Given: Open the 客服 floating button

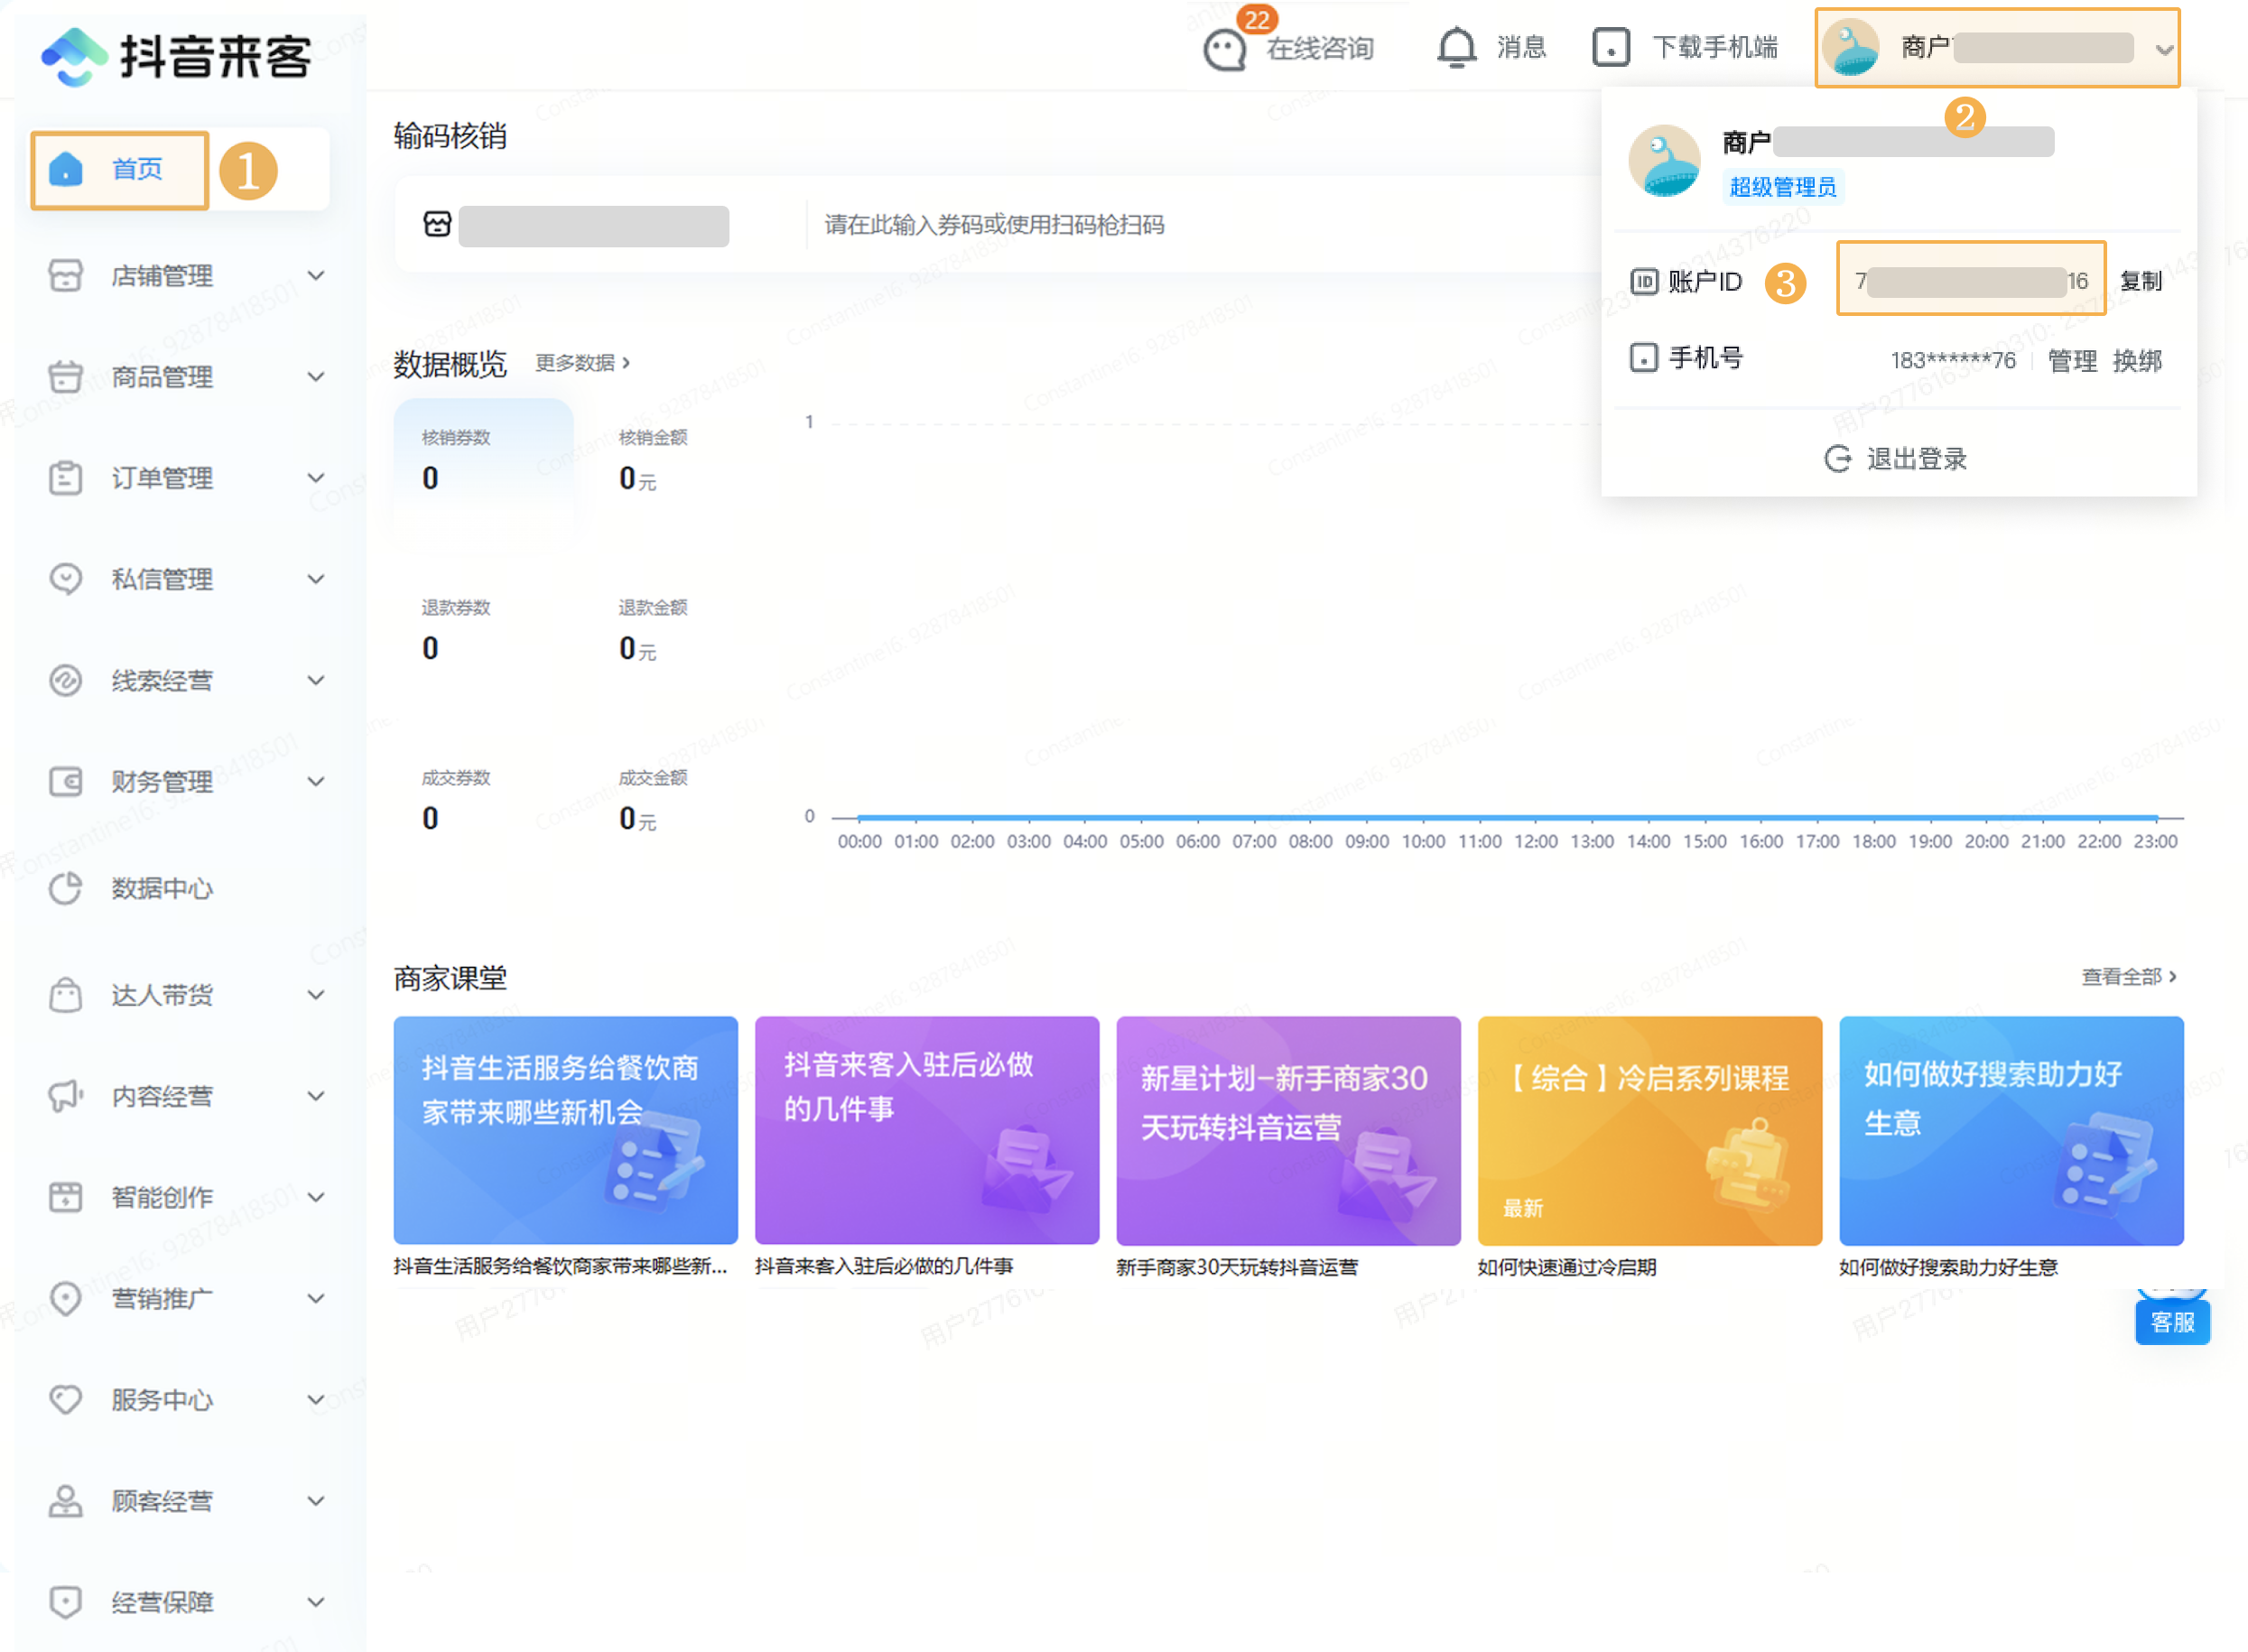Looking at the screenshot, I should (2172, 1322).
